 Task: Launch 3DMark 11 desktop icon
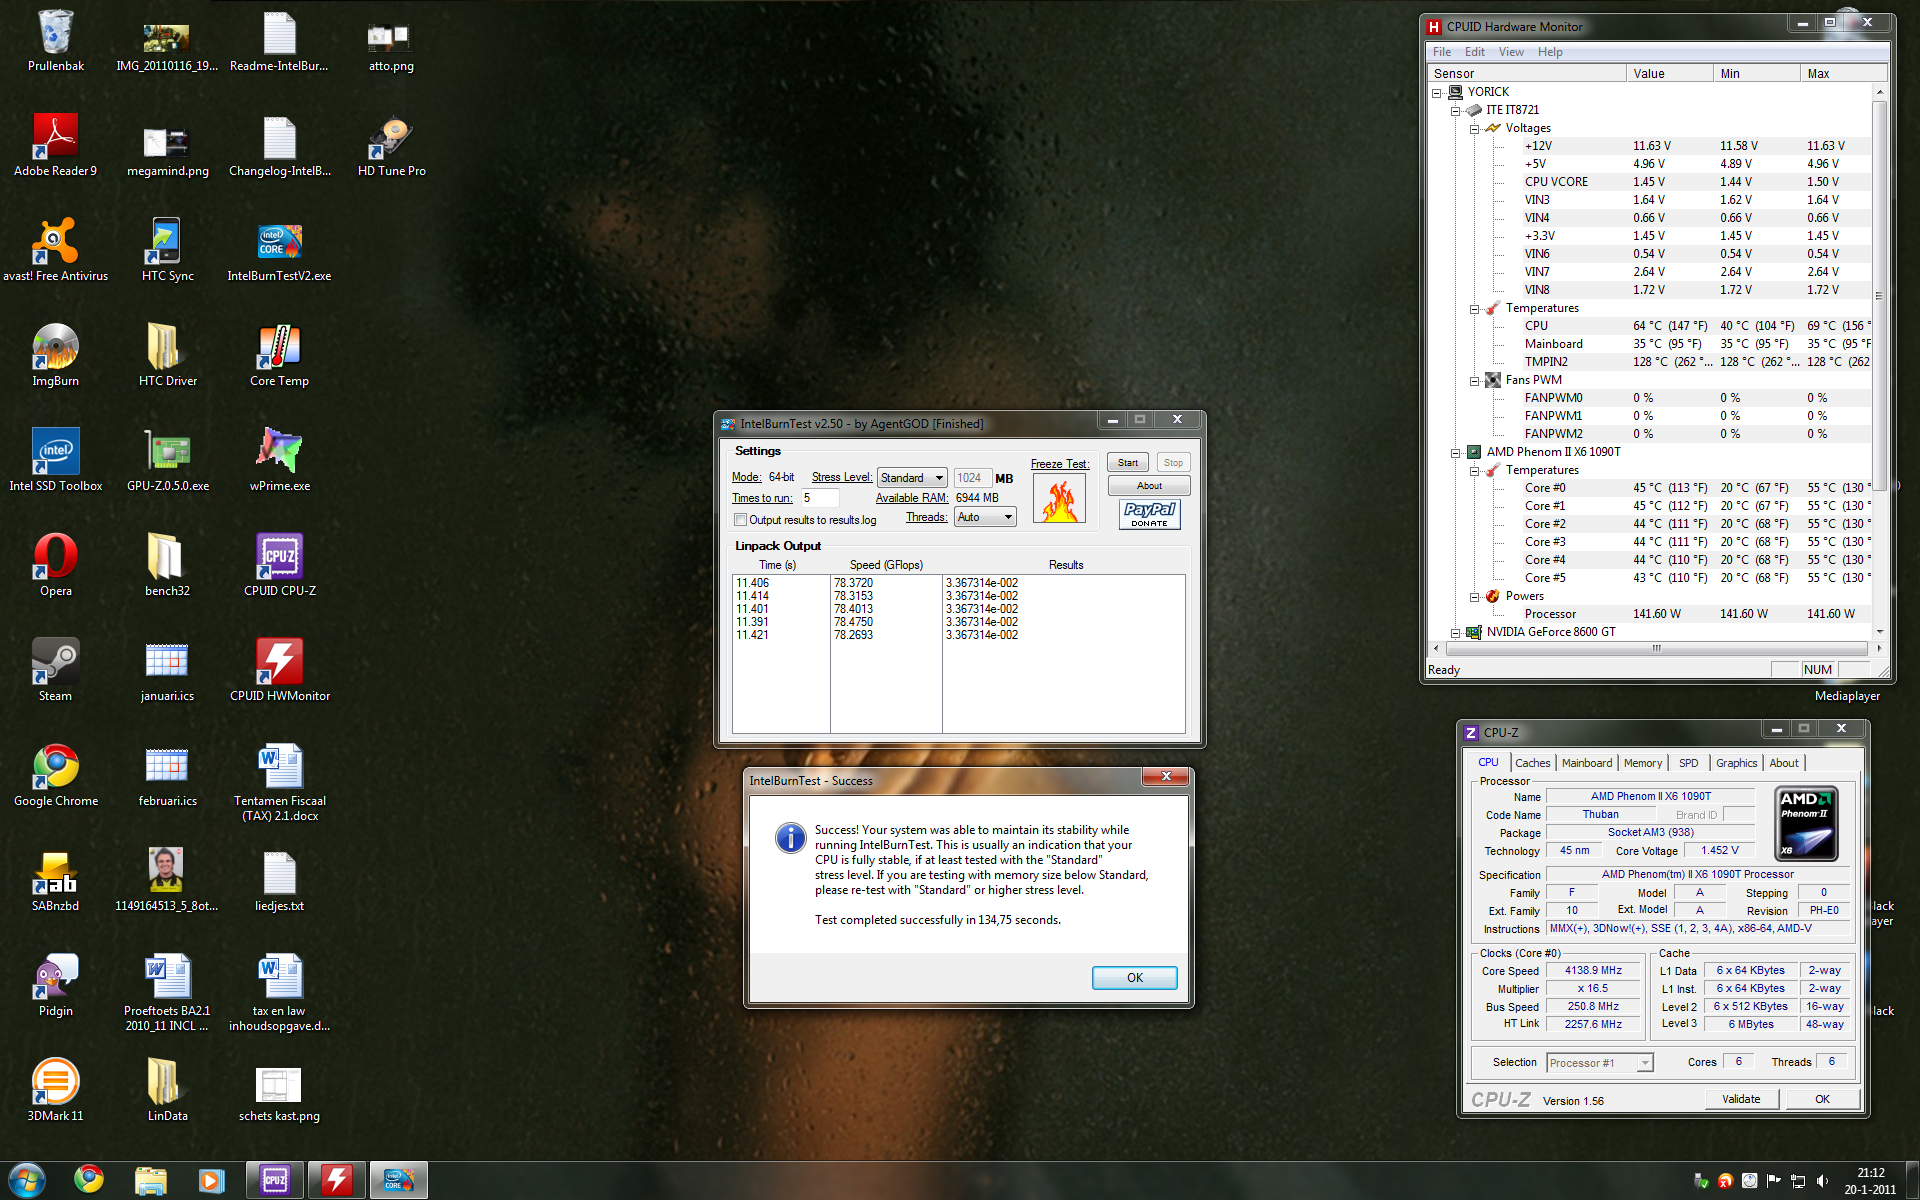tap(56, 1090)
